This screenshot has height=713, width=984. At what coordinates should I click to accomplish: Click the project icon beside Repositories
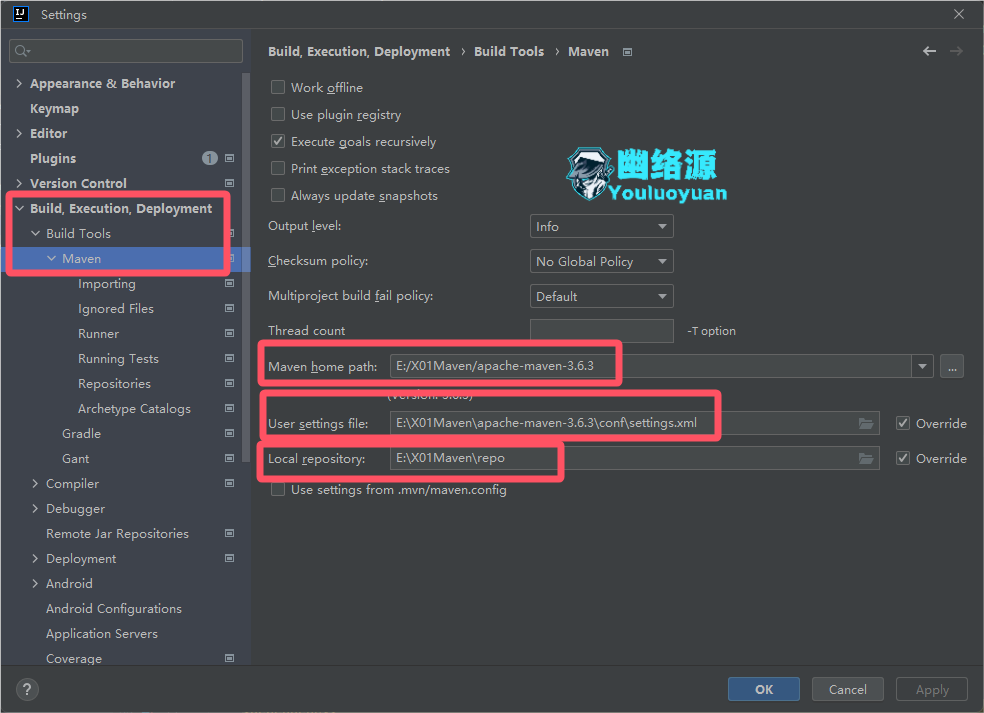click(230, 383)
